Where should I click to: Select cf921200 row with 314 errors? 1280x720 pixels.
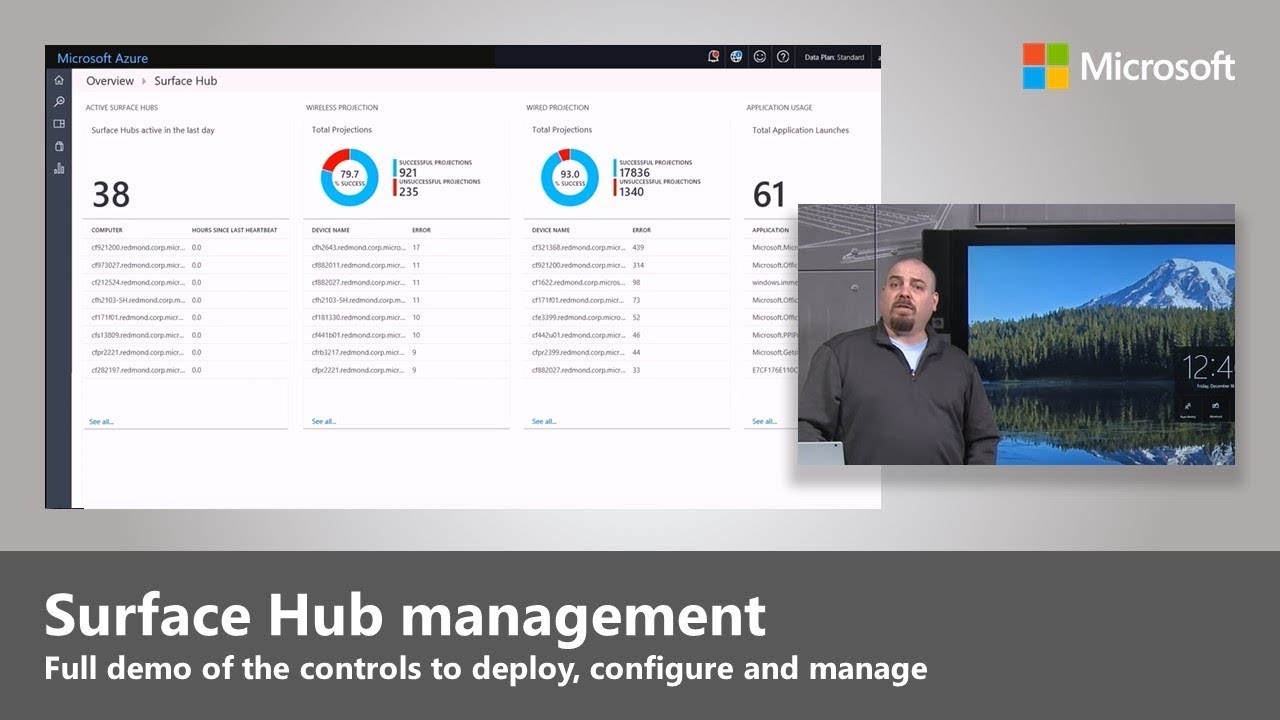tap(627, 265)
